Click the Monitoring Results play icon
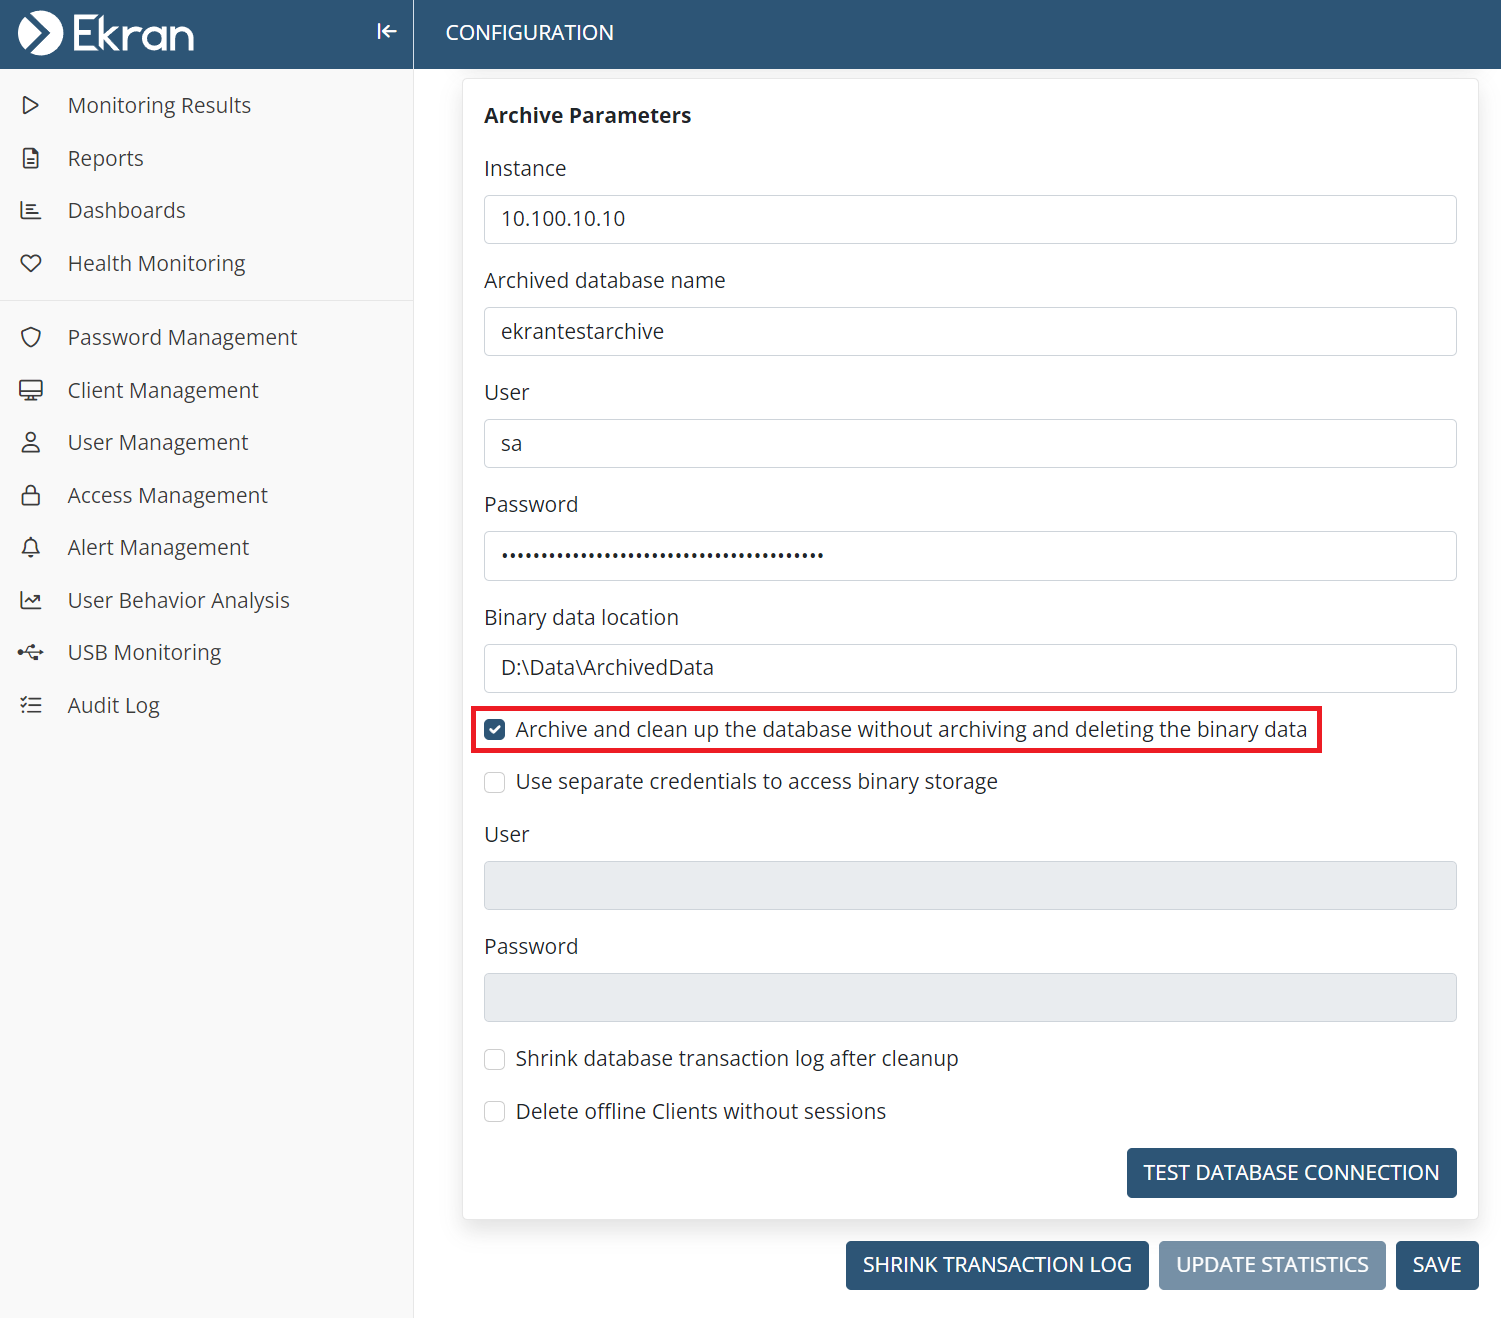Viewport: 1501px width, 1318px height. click(31, 105)
